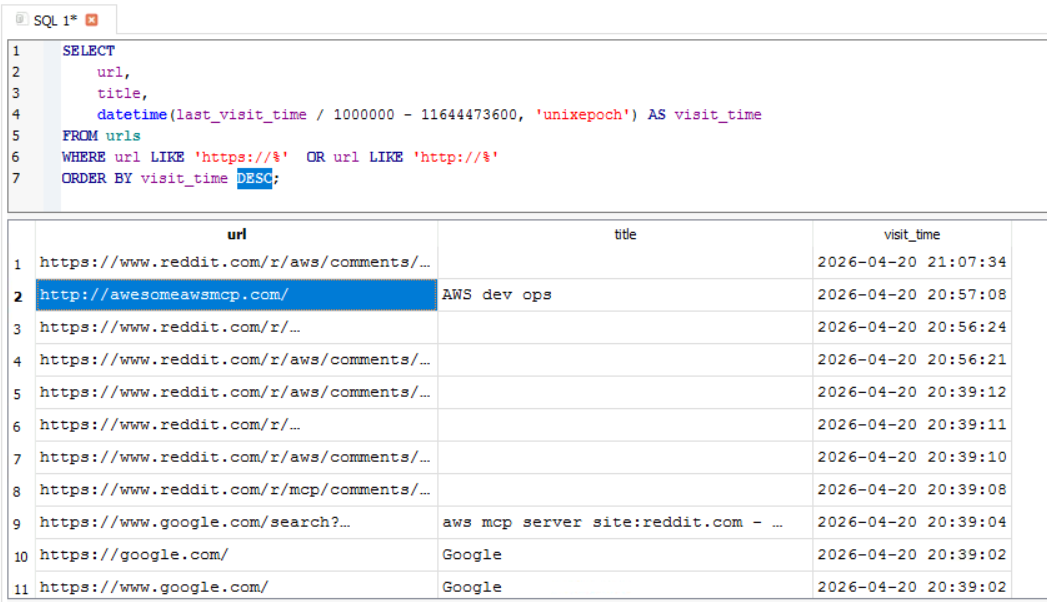Click the https://www.google.com/ url cell
Viewport: 1047px width, 602px height.
pos(236,587)
